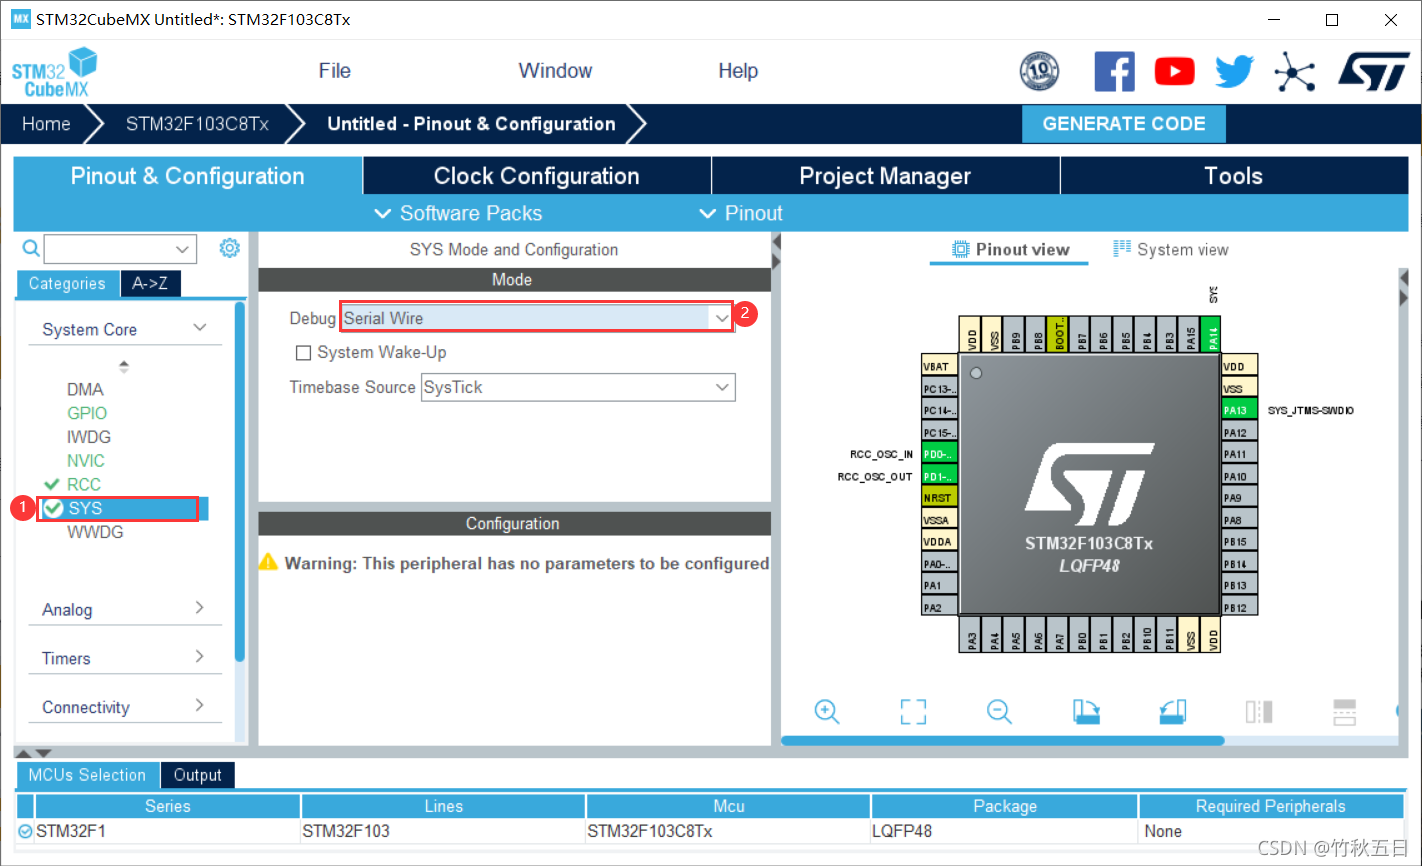Rotate the chip view counter-clockwise
The height and width of the screenshot is (866, 1422).
(1173, 711)
